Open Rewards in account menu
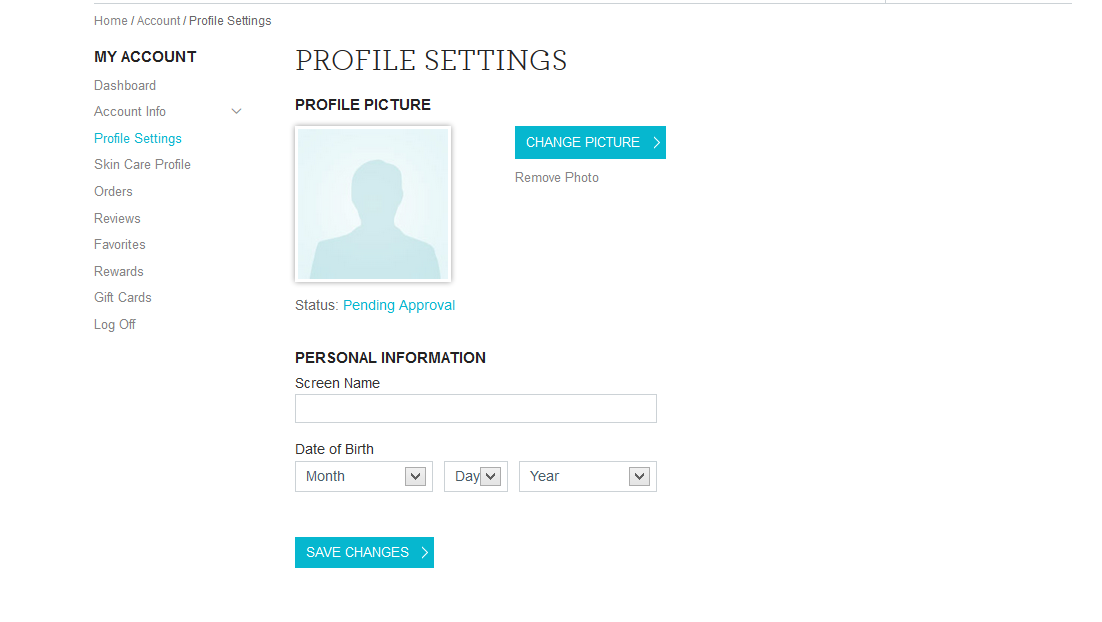 119,272
